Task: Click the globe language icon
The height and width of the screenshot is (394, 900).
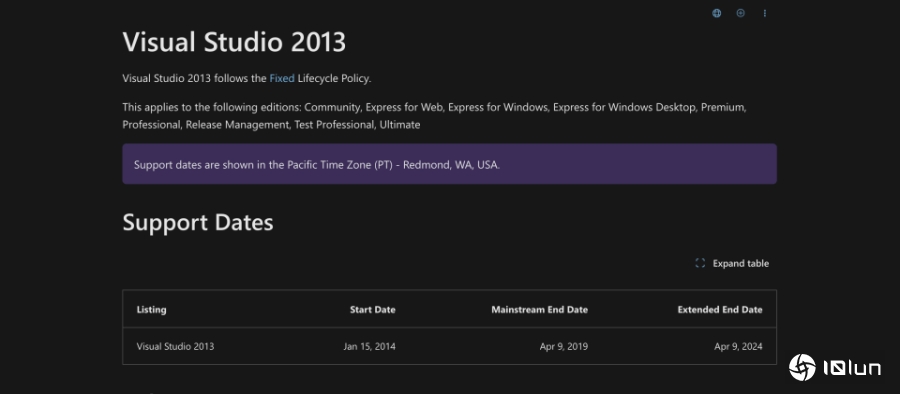Action: [716, 13]
